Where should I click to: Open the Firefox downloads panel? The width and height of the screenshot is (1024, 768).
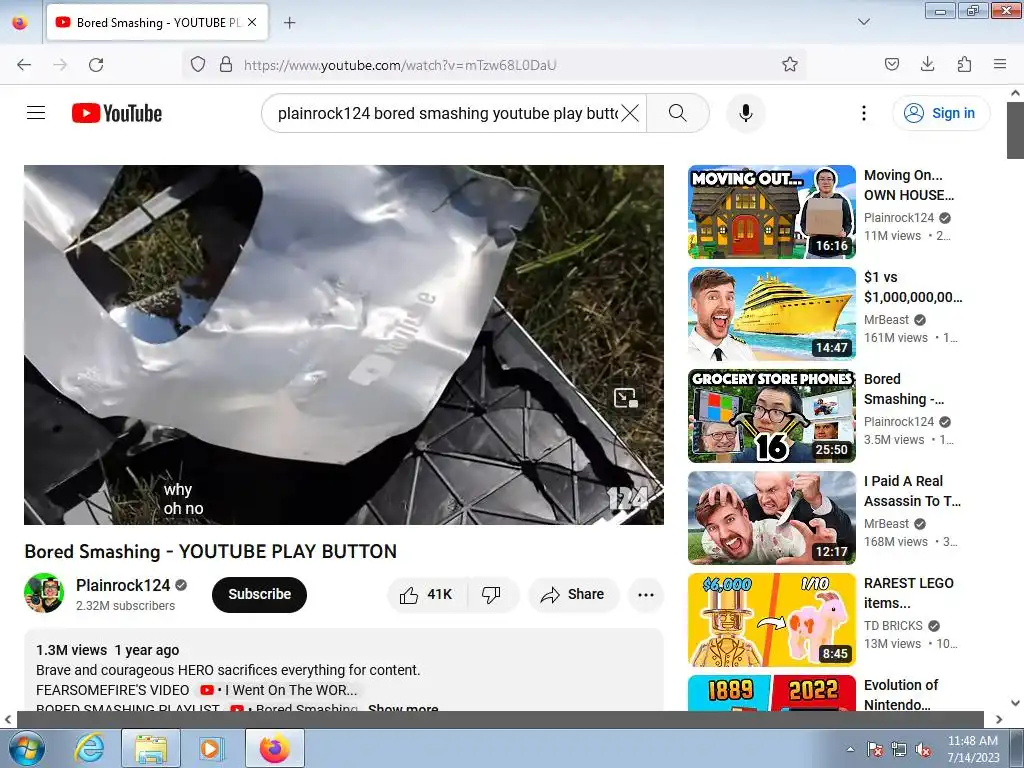coord(927,65)
